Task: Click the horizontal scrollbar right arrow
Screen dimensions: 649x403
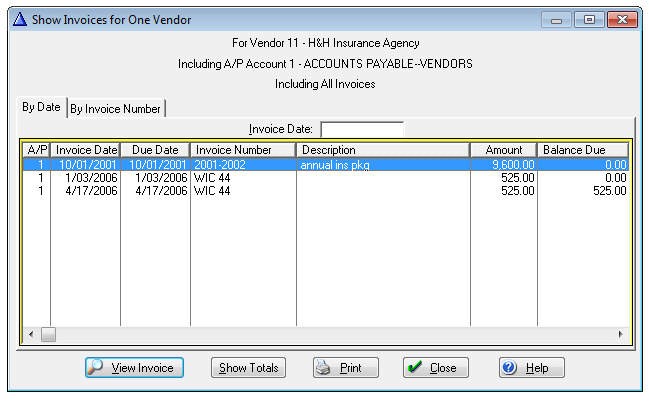Action: [x=620, y=334]
